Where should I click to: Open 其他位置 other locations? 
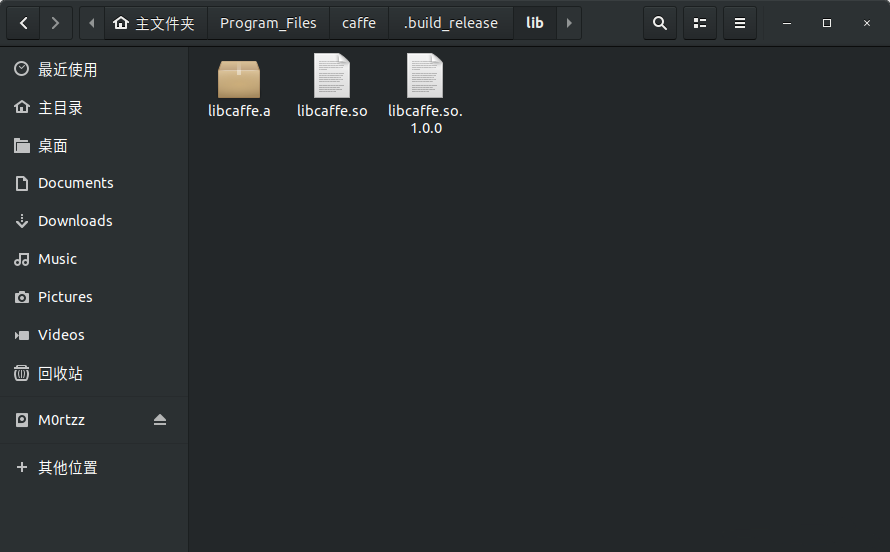pos(94,467)
